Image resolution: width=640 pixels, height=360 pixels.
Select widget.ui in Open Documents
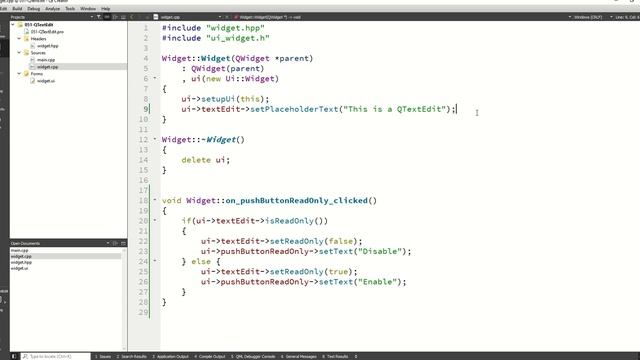[20, 269]
